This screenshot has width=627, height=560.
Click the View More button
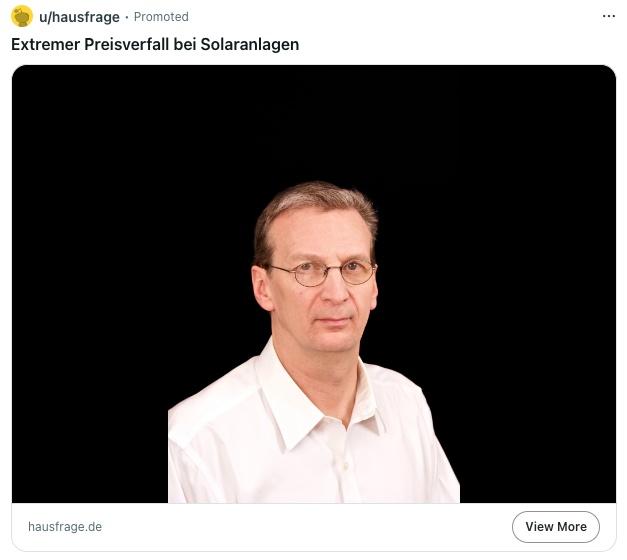(x=555, y=527)
